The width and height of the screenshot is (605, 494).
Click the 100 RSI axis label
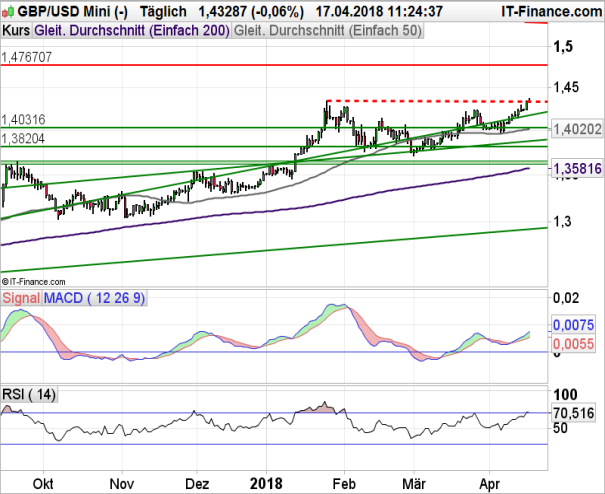pyautogui.click(x=565, y=394)
